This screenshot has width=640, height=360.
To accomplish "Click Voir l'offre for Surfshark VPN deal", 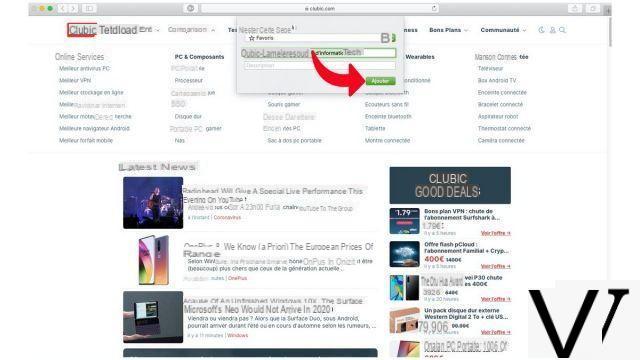I will pyautogui.click(x=496, y=233).
